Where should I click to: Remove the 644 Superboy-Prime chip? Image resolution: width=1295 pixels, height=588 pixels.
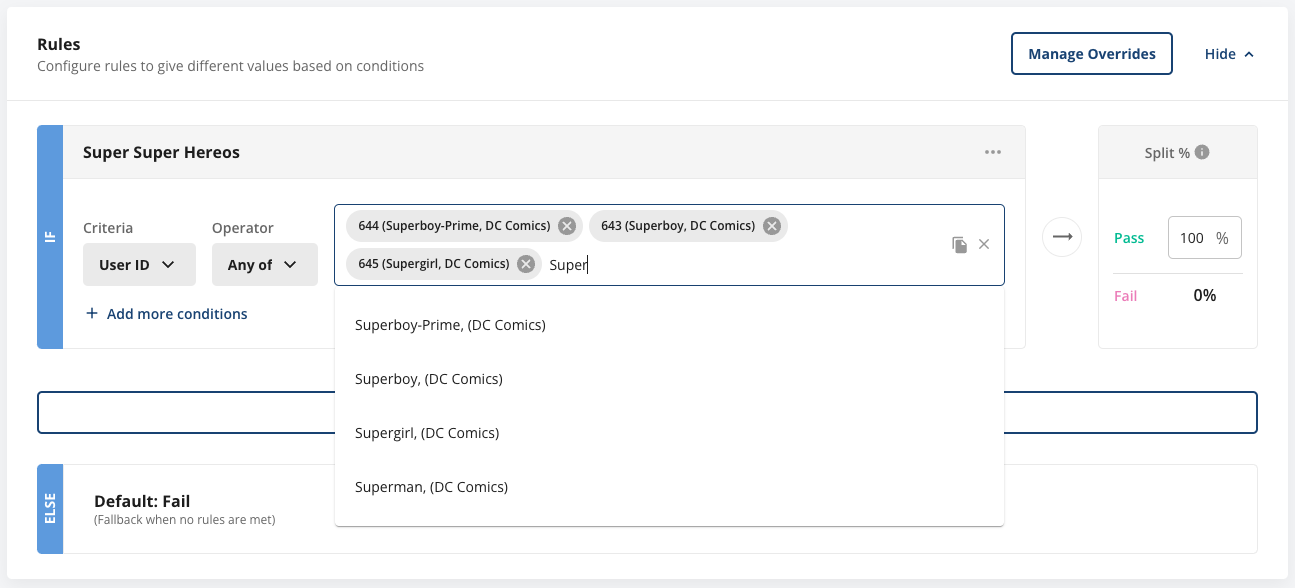[566, 225]
